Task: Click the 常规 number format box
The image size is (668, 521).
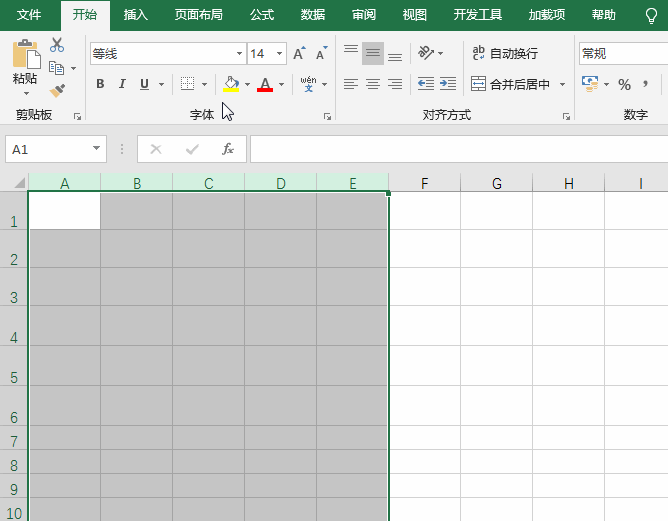Action: 623,53
